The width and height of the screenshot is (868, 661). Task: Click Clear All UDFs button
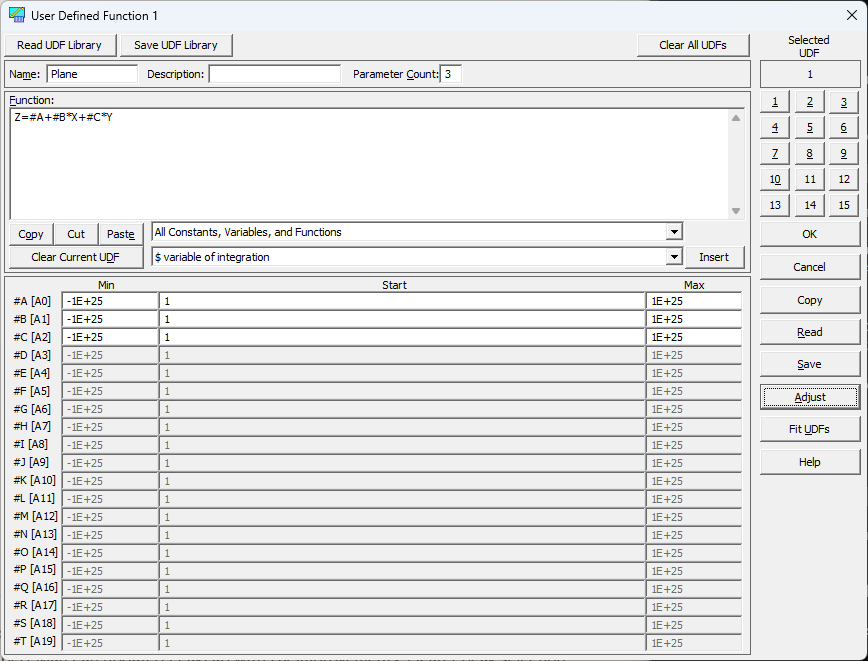693,45
